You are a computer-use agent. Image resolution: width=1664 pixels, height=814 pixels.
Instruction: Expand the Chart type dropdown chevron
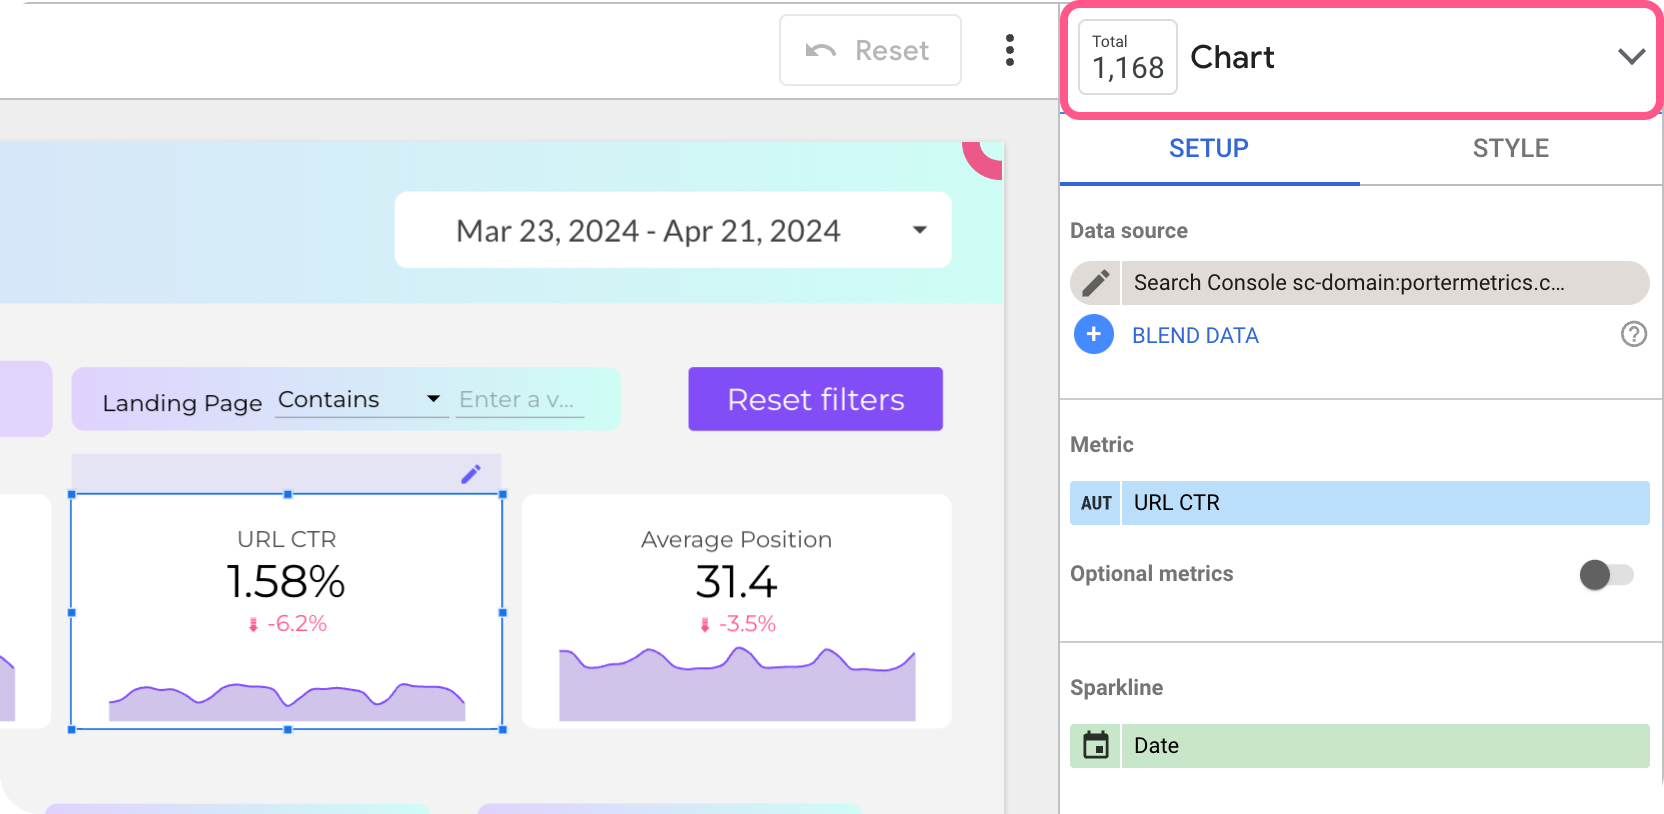click(1631, 57)
